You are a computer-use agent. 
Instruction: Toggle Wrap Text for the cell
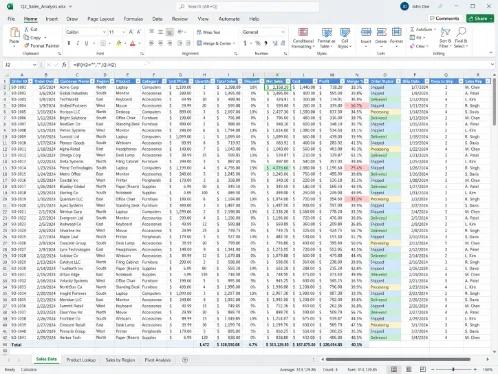(x=209, y=32)
